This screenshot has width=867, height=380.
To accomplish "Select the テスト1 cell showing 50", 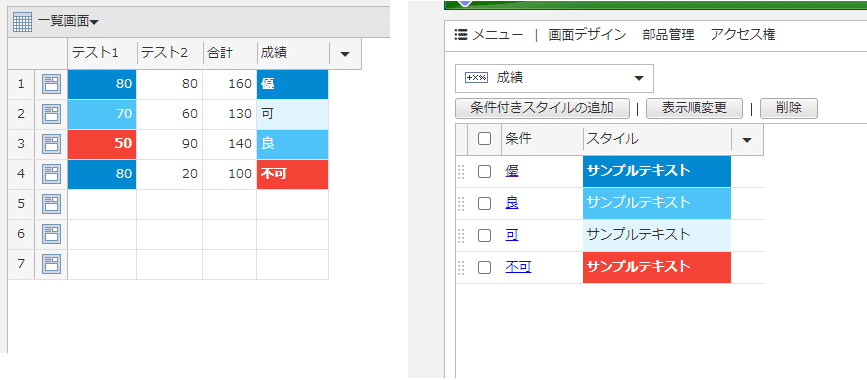I will point(102,144).
